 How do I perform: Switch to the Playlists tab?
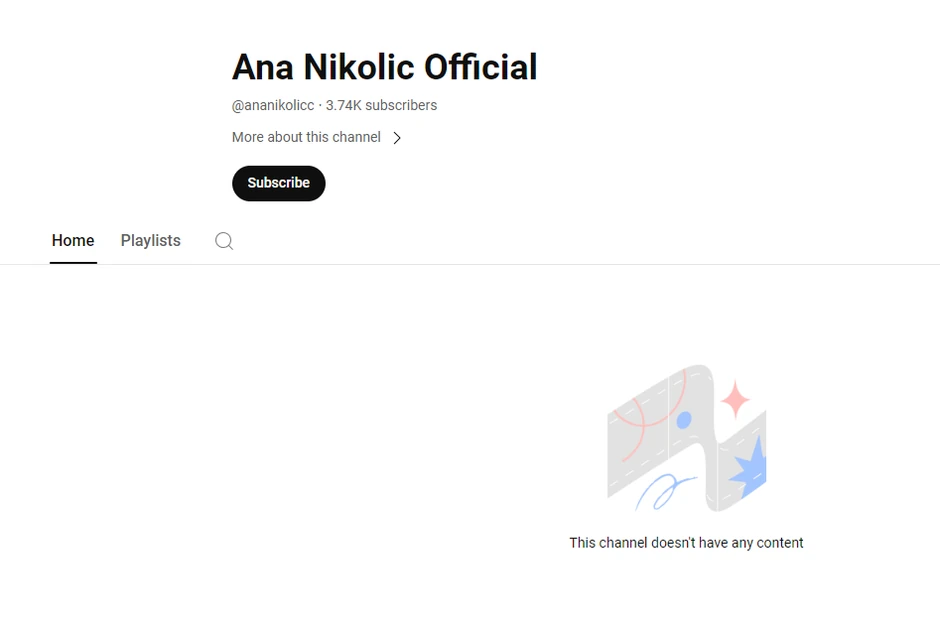pos(150,241)
